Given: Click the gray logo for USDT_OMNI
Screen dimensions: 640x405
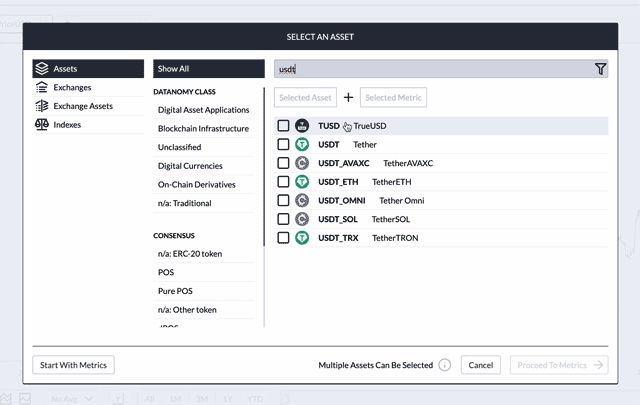Looking at the screenshot, I should tap(302, 200).
